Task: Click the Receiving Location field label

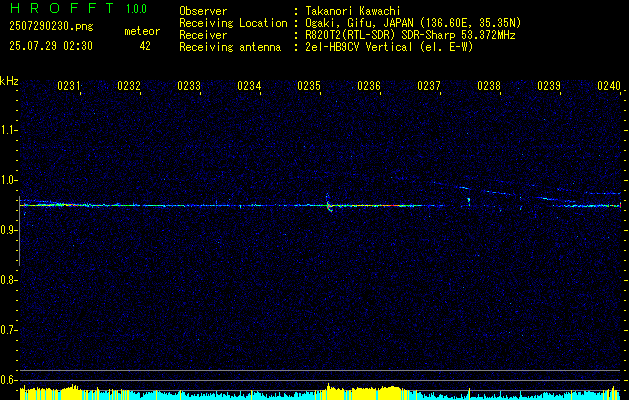Action: [233, 23]
